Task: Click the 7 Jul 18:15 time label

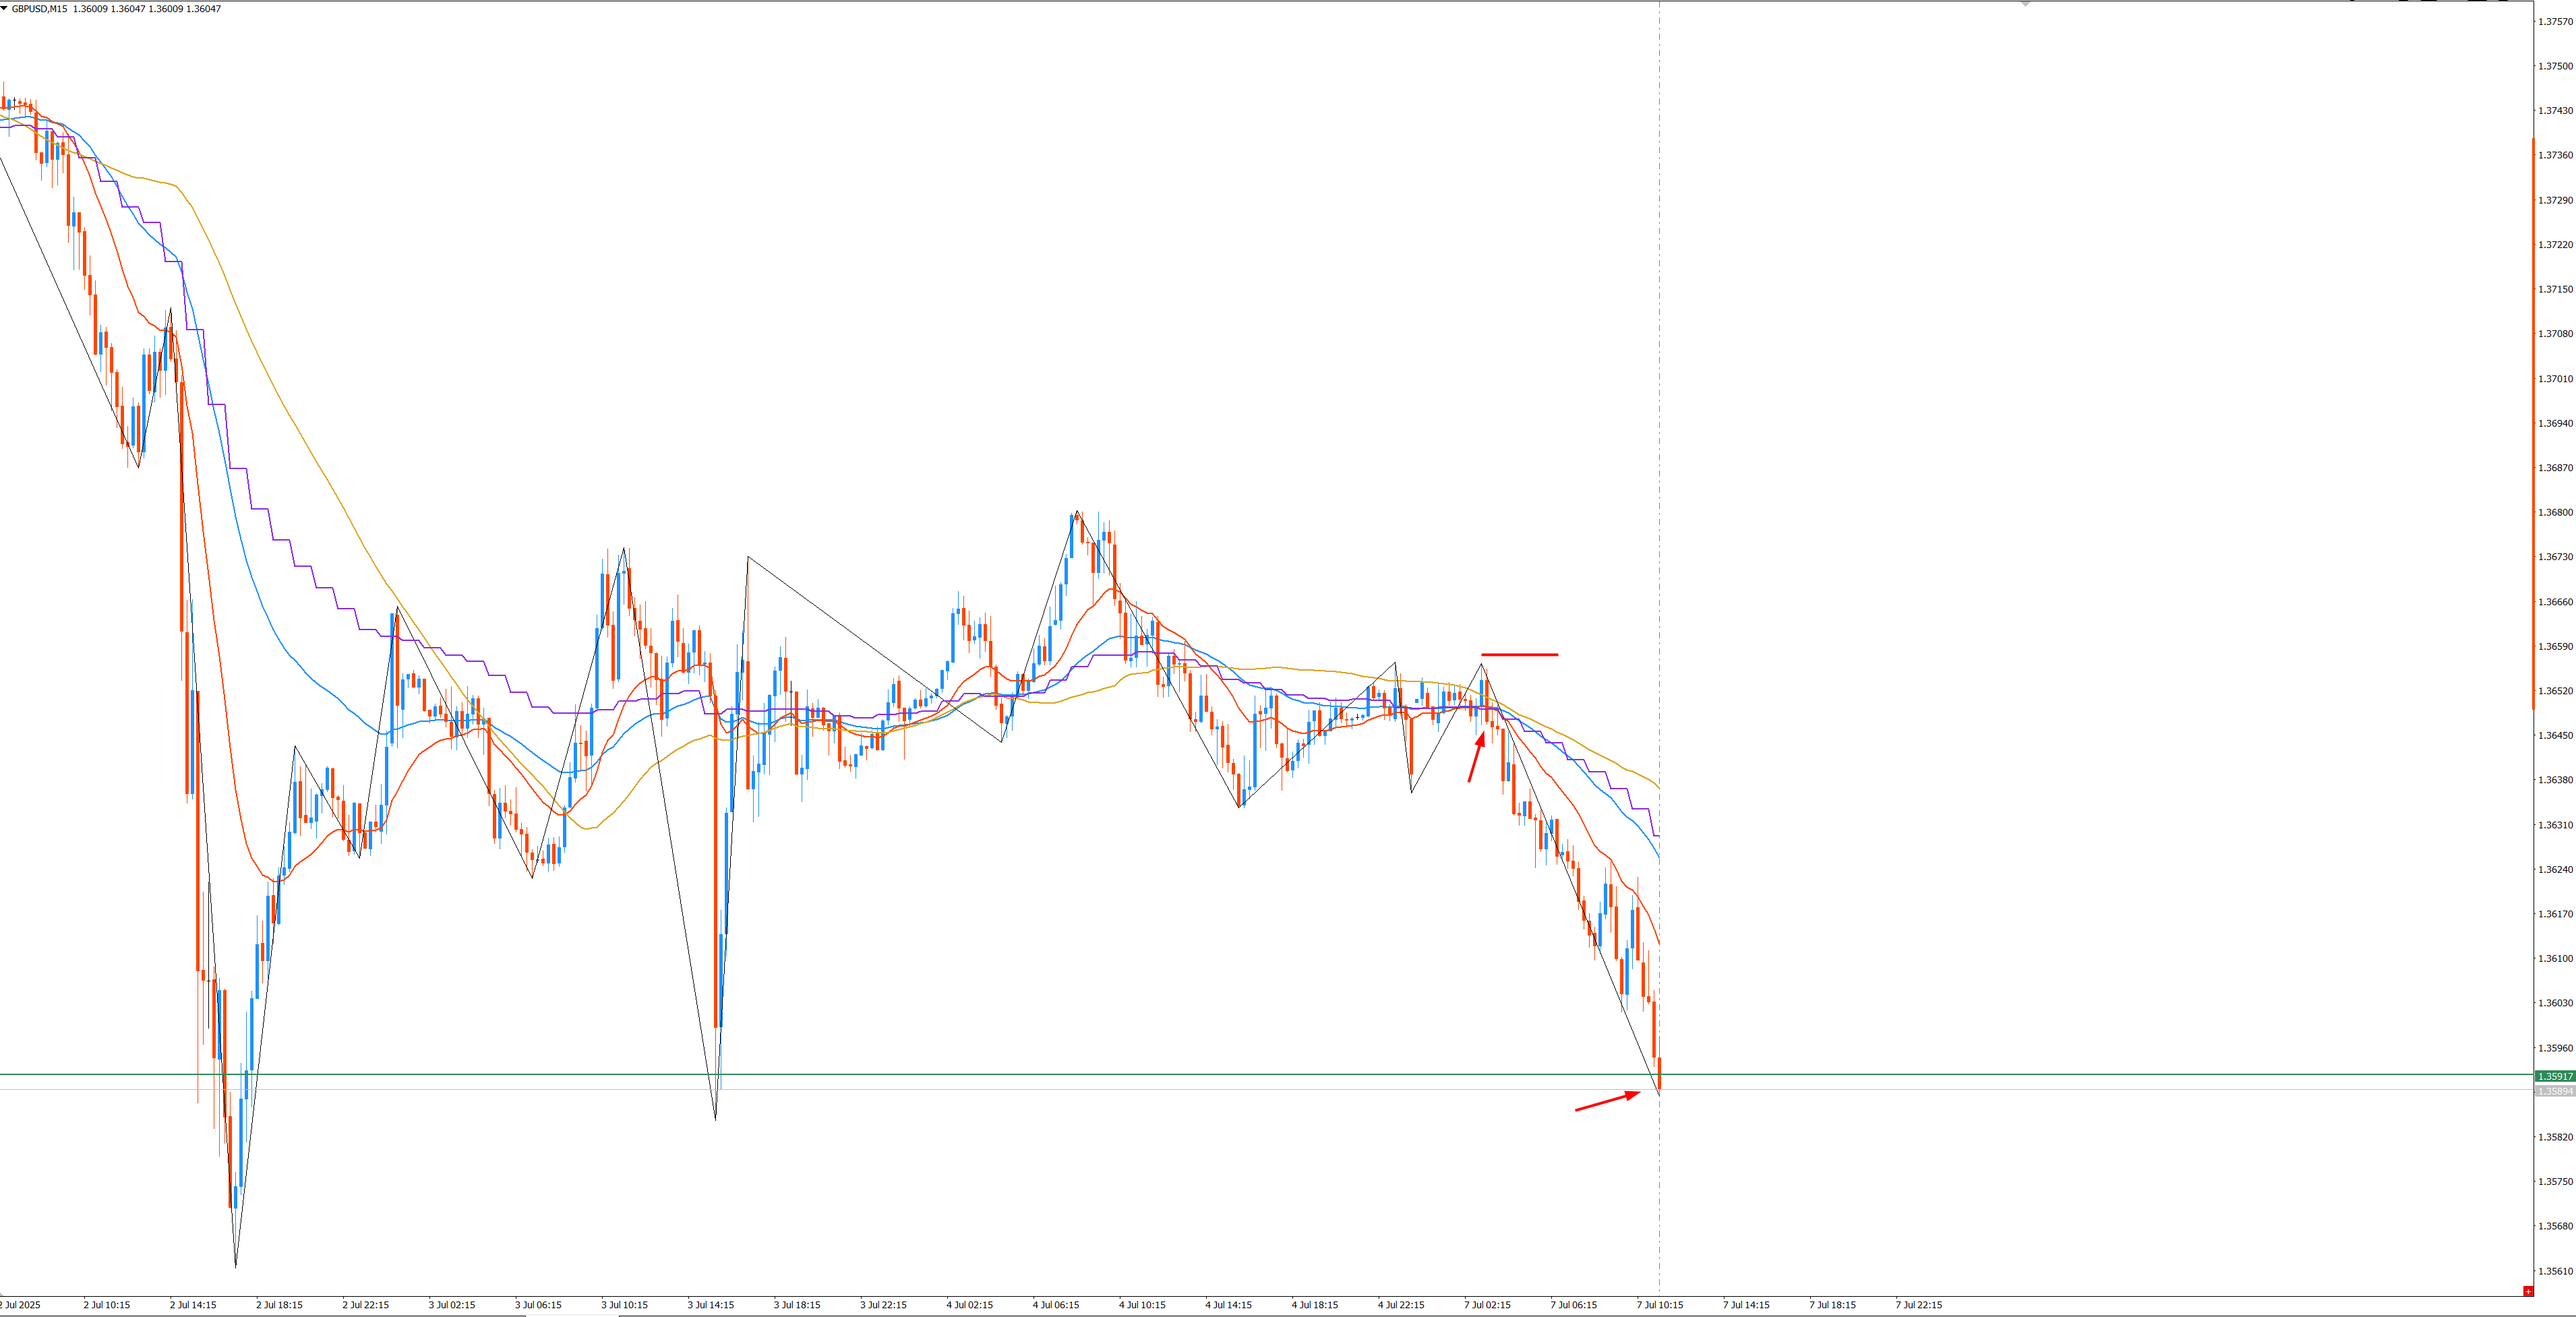Action: pos(1832,1304)
